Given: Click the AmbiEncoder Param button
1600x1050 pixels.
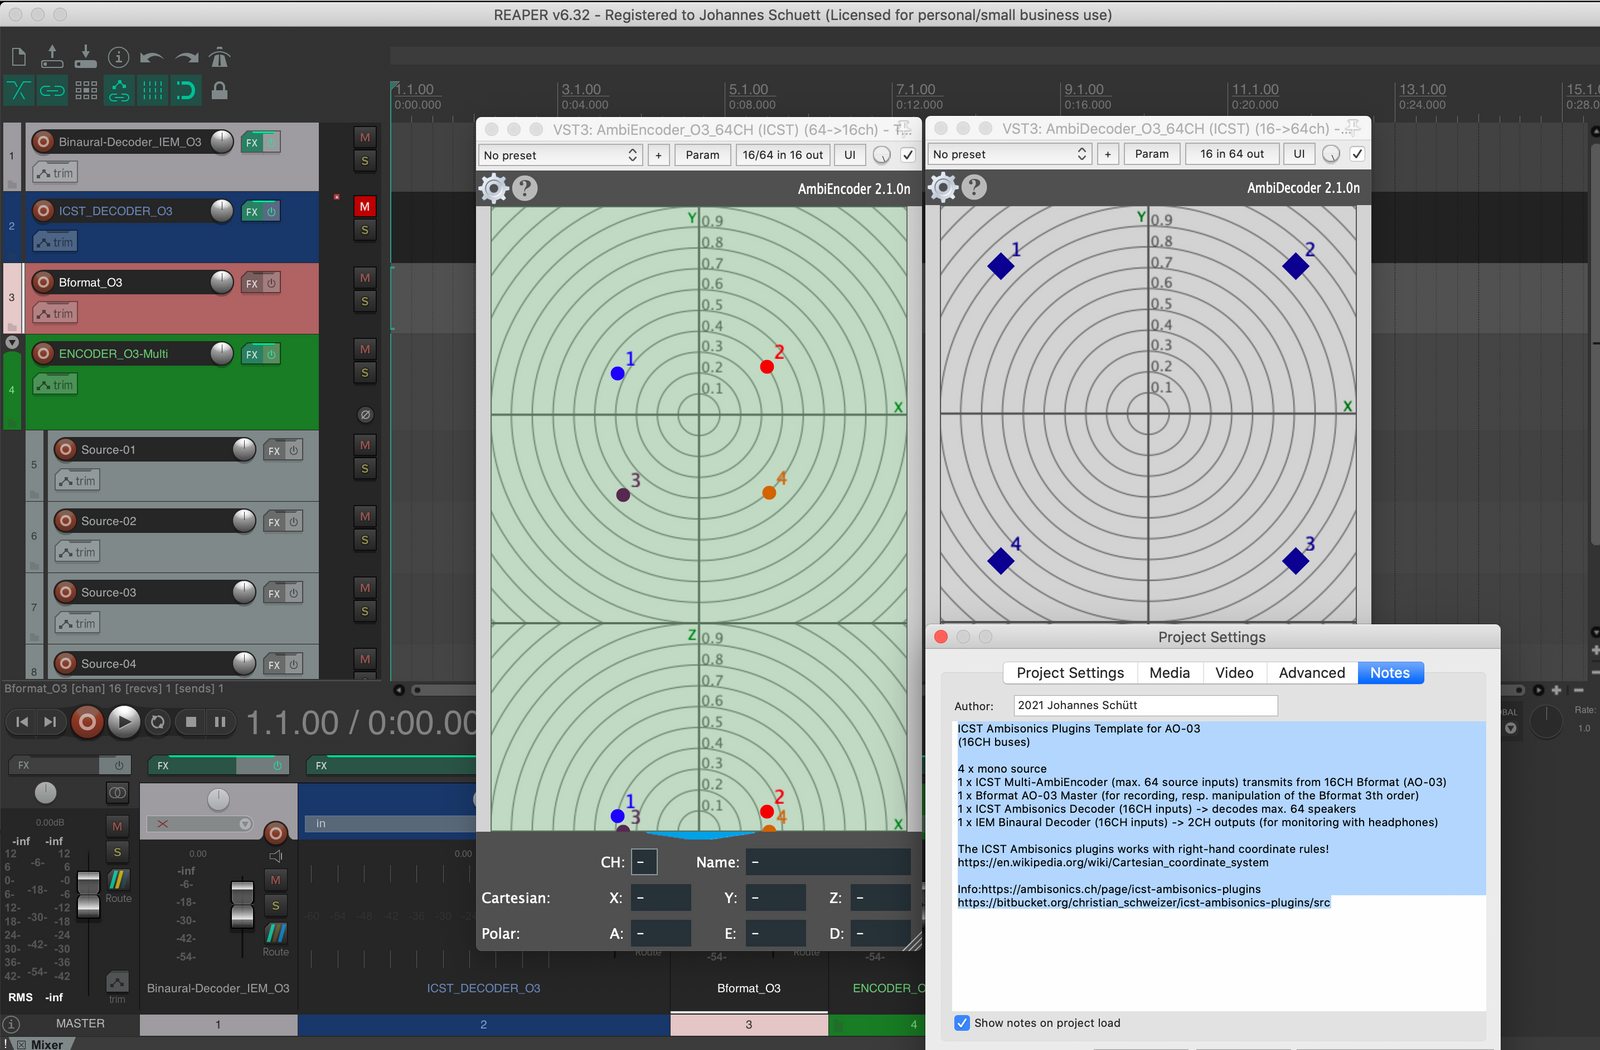Looking at the screenshot, I should (x=702, y=155).
